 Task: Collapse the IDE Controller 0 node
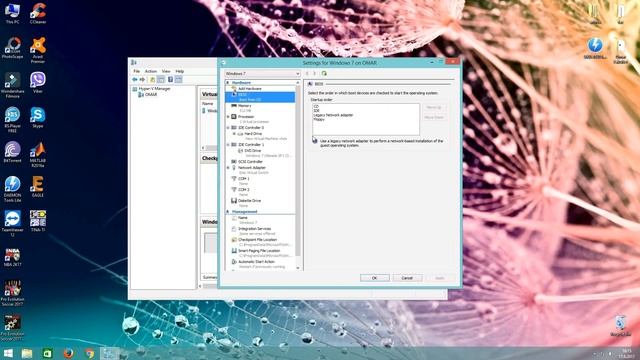[x=228, y=128]
